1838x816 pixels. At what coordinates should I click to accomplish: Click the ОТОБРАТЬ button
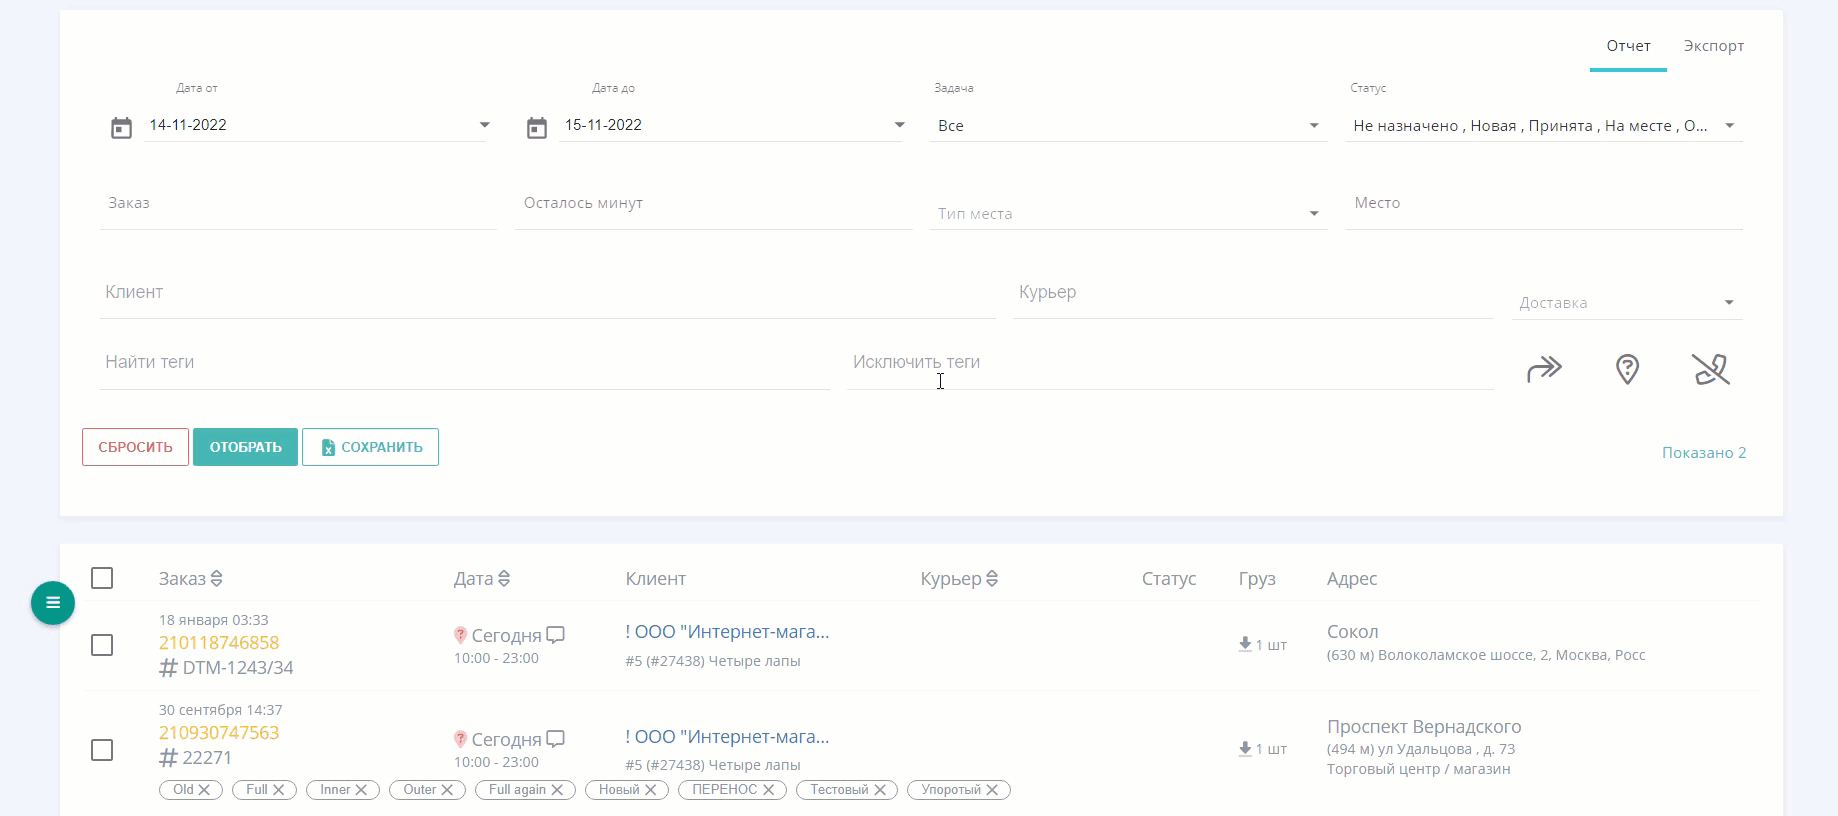[x=245, y=447]
